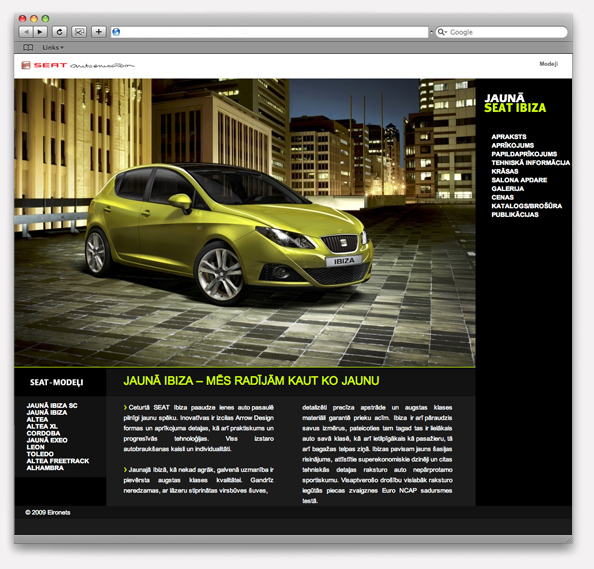
Task: Select TEHNISKĀ INFORMĀCIJA in side menu
Action: point(530,163)
